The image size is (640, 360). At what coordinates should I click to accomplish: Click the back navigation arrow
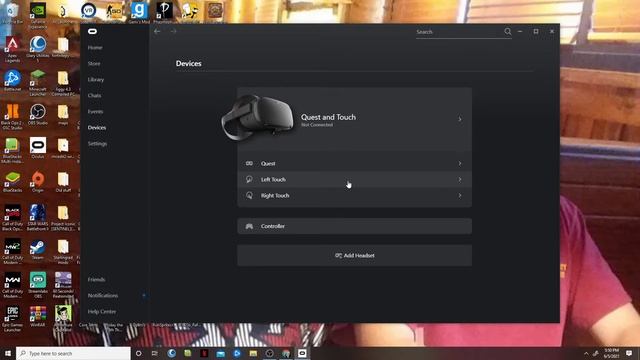pyautogui.click(x=157, y=31)
